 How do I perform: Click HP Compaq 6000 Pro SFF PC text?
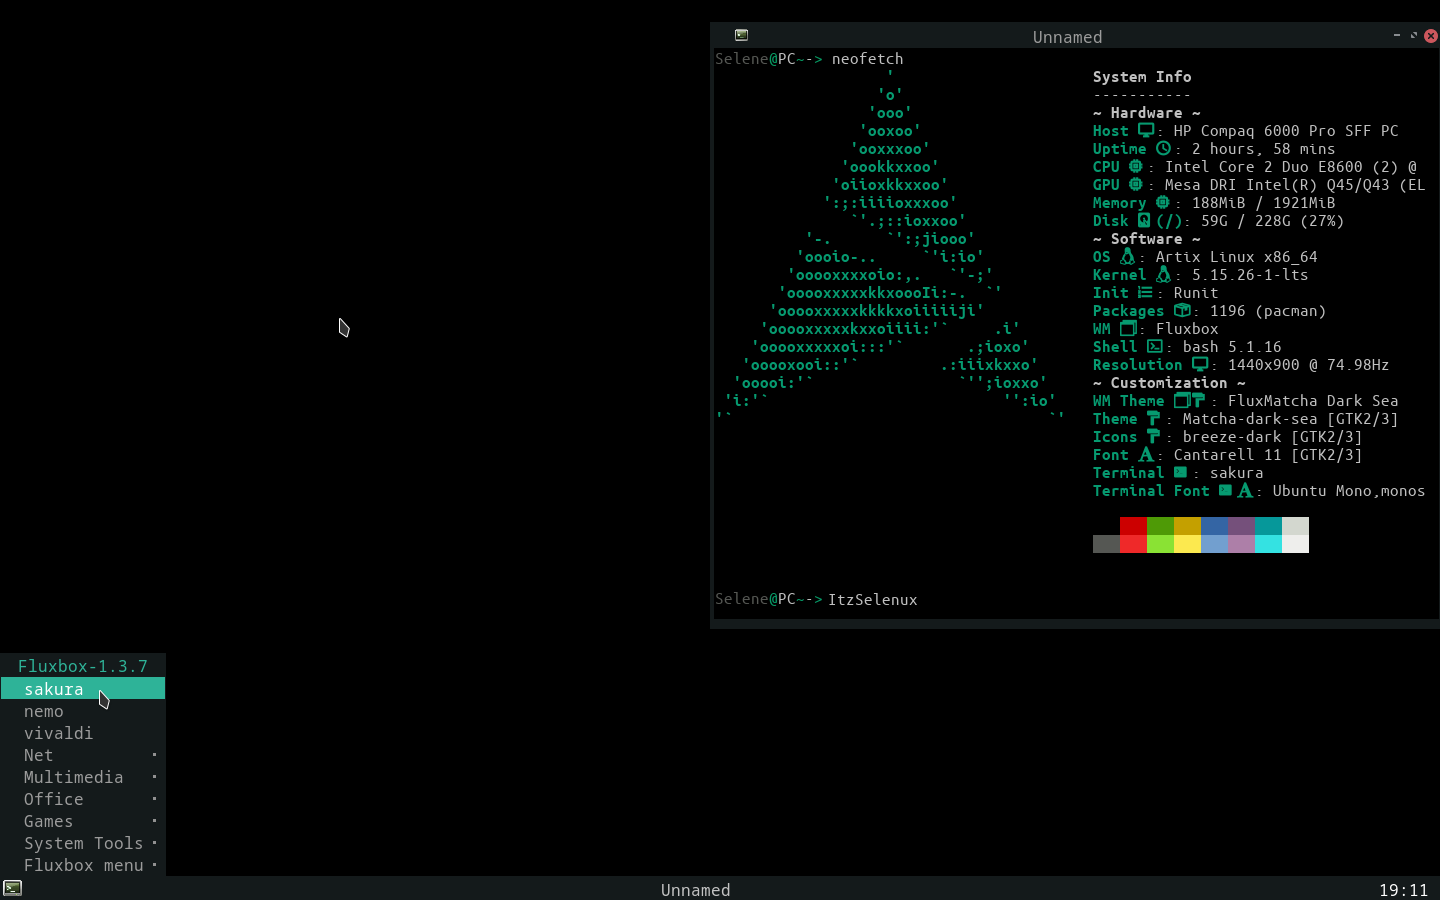1286,130
